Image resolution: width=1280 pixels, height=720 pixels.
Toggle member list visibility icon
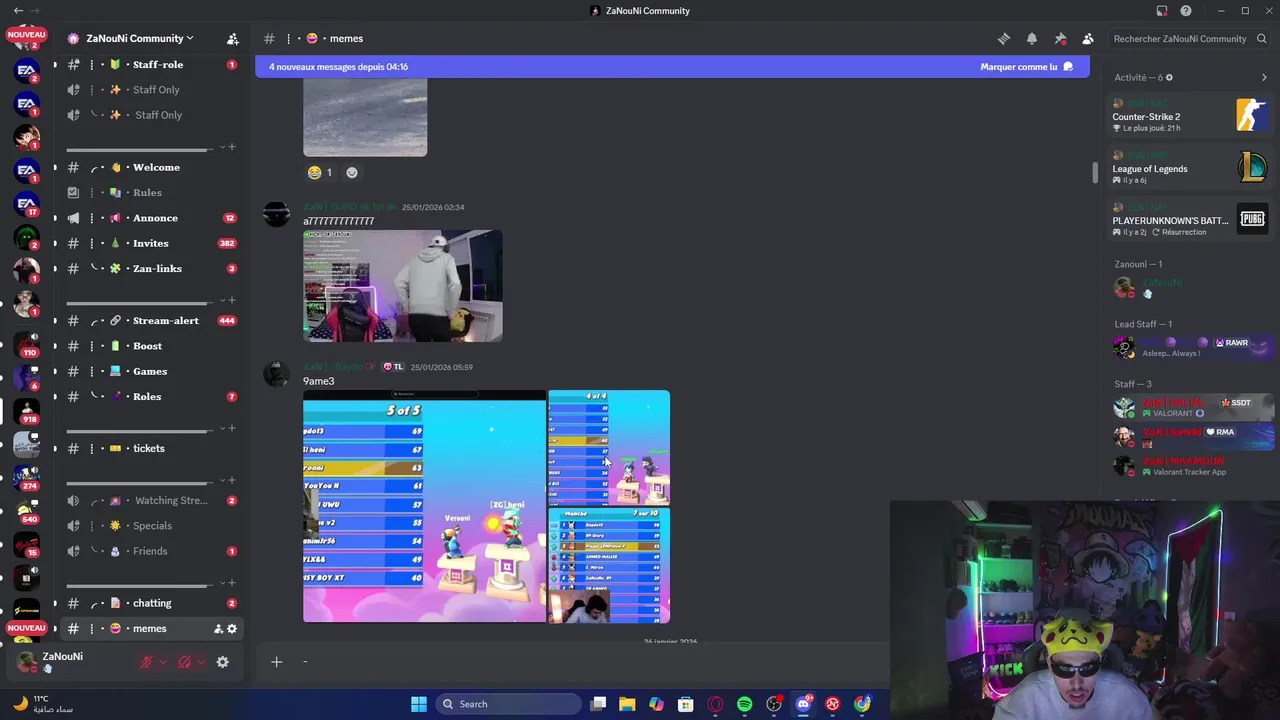[1088, 39]
